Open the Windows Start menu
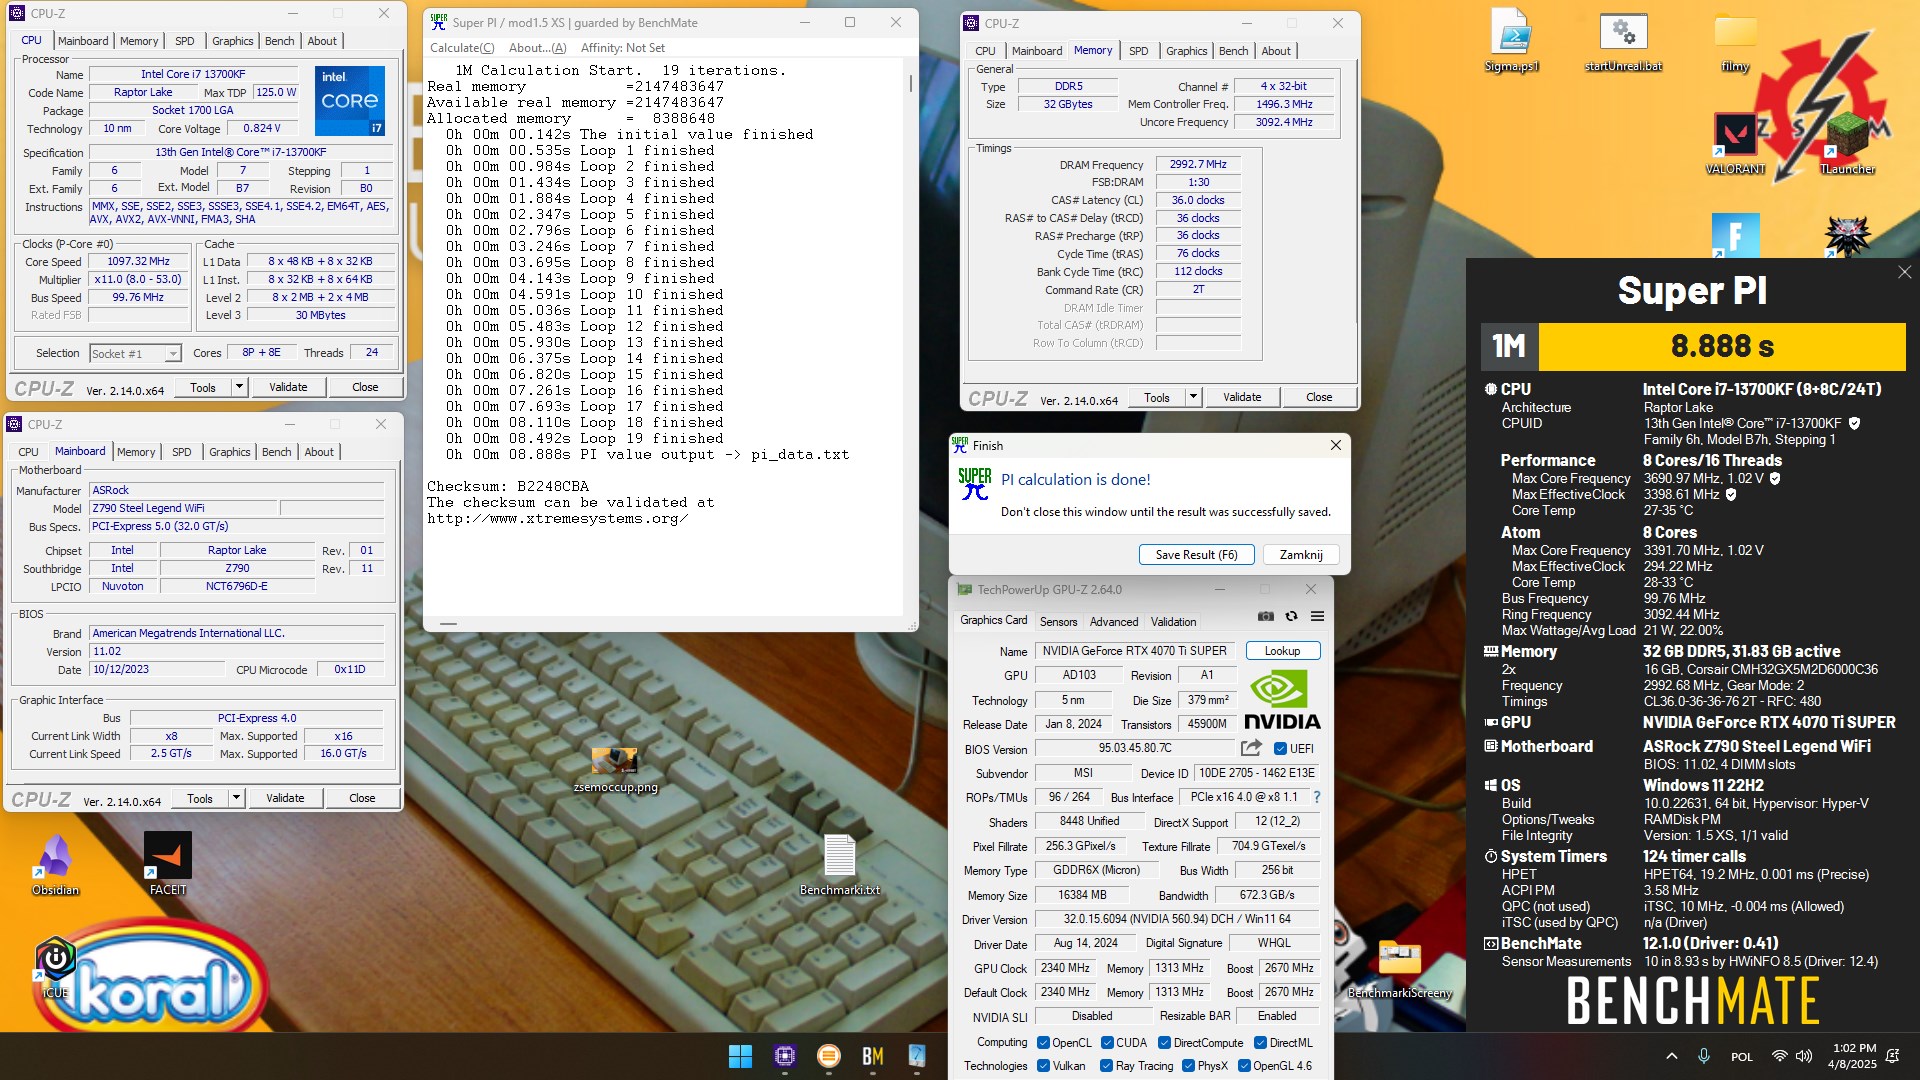 click(740, 1056)
